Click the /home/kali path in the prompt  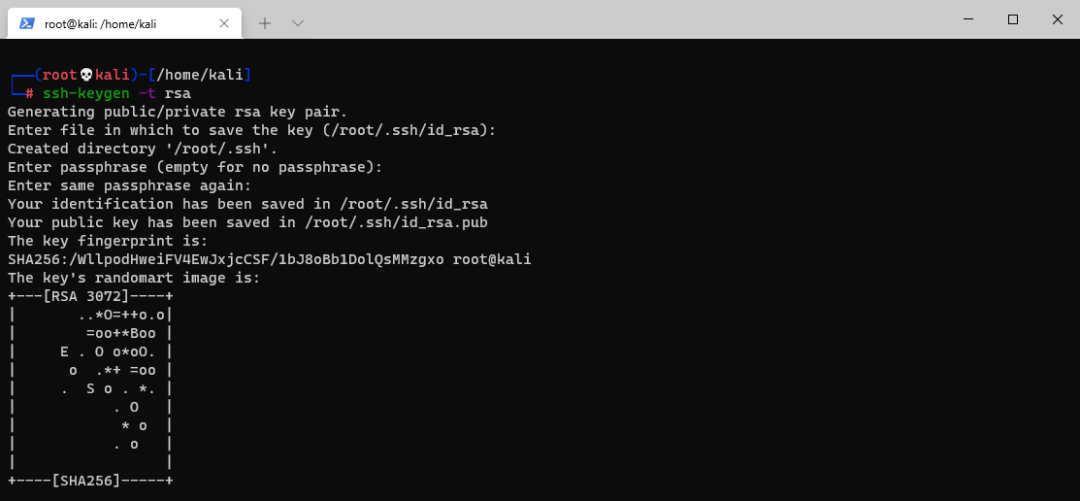tap(200, 74)
